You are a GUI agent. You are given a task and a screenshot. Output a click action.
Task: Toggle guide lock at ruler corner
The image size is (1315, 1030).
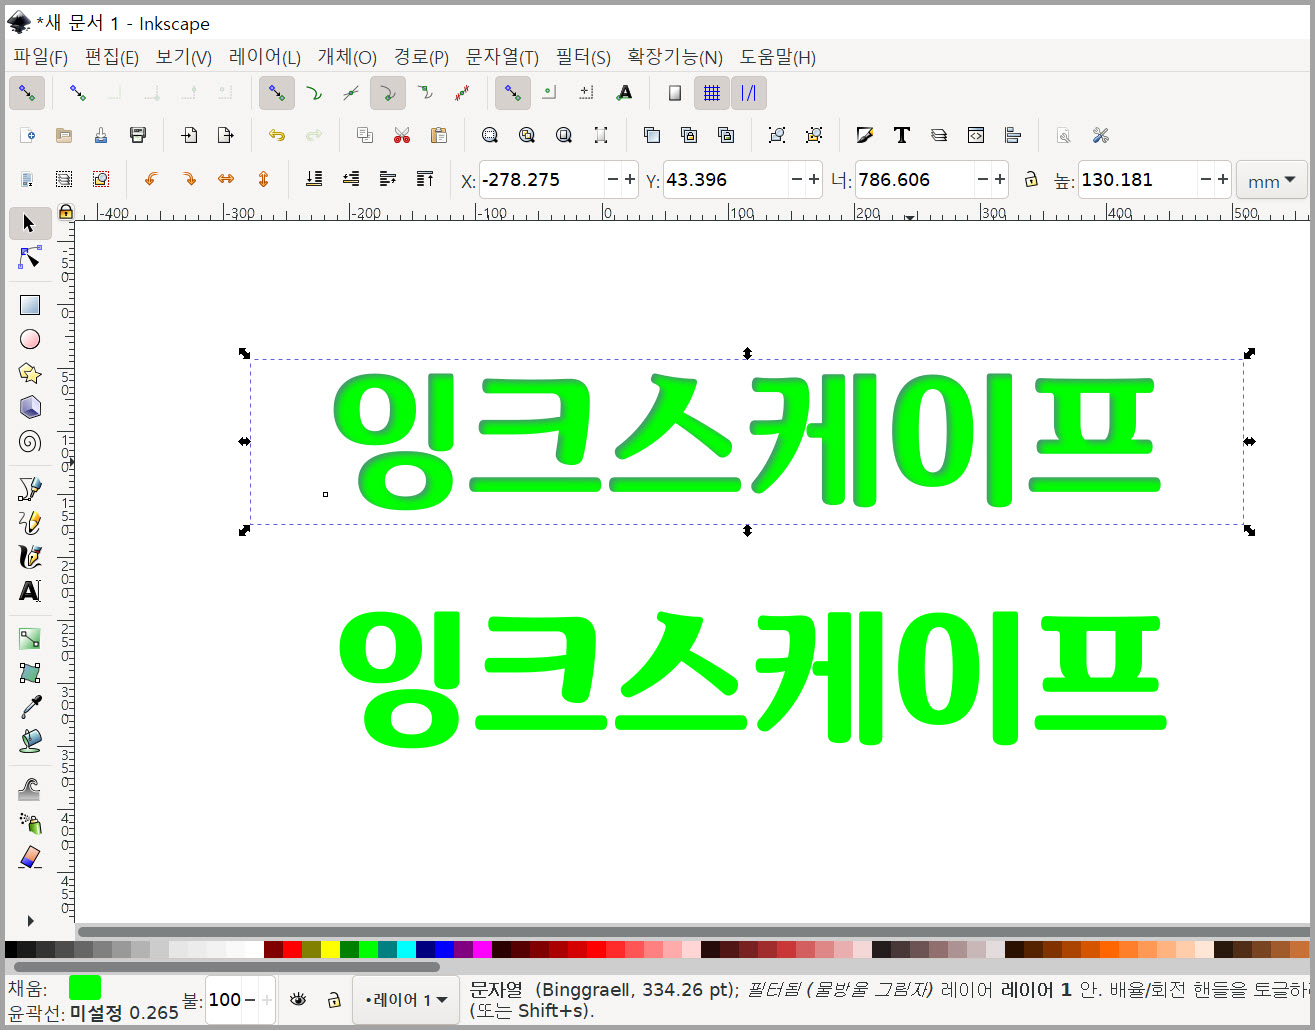(x=66, y=212)
